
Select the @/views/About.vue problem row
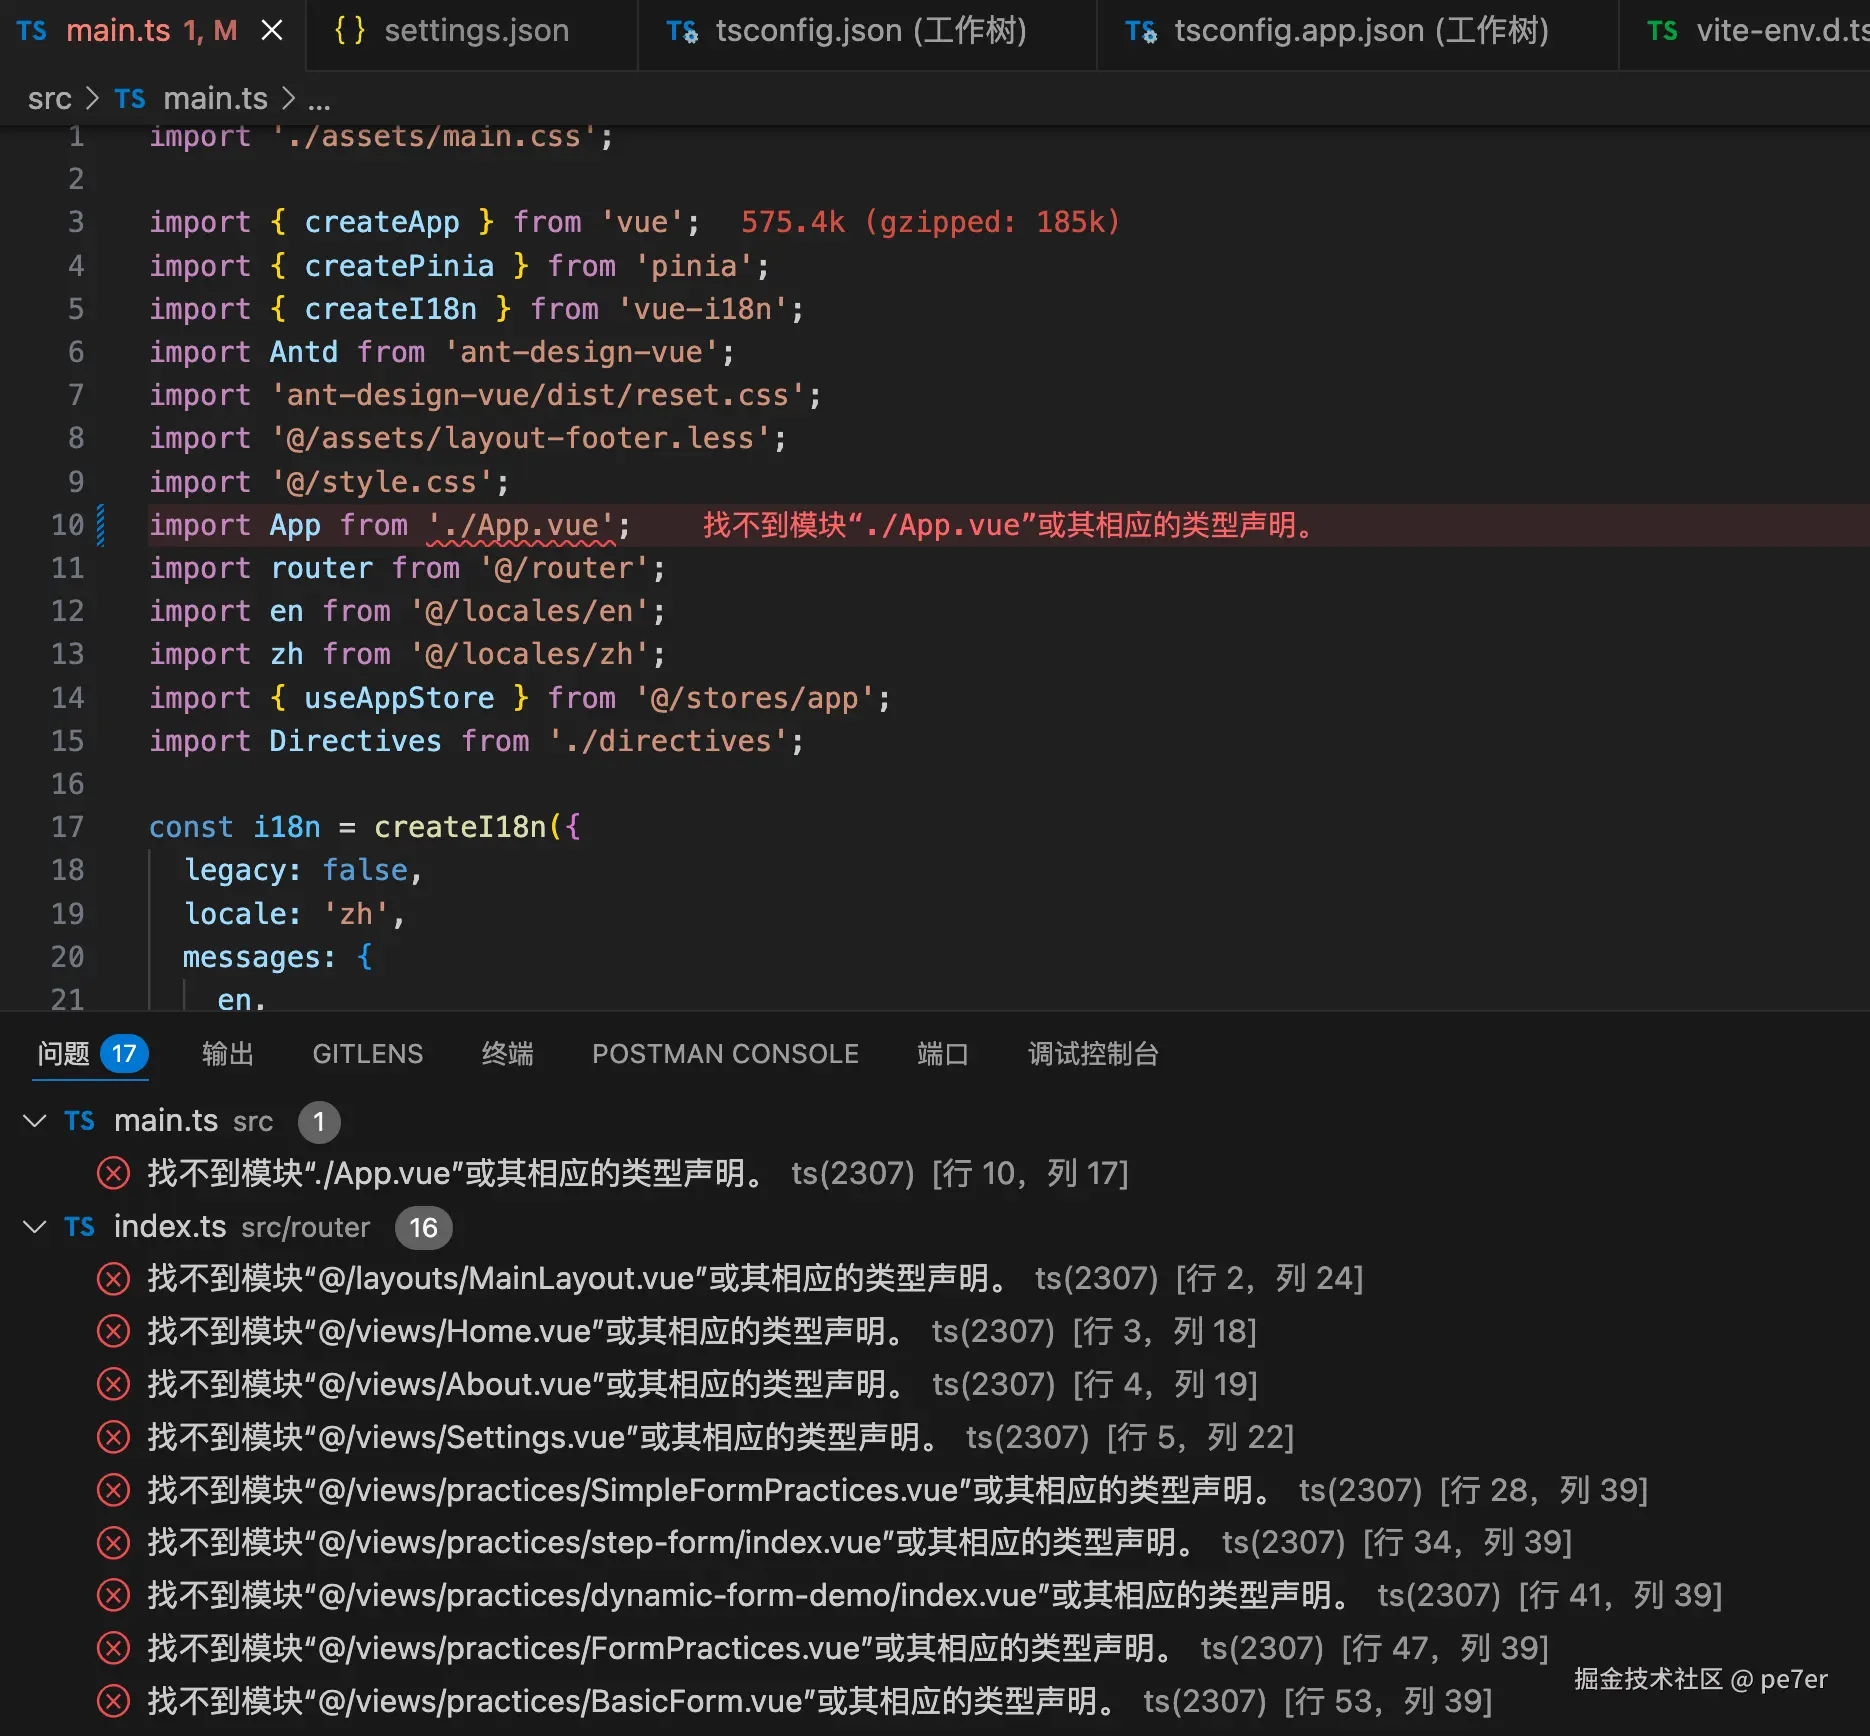coord(935,1385)
